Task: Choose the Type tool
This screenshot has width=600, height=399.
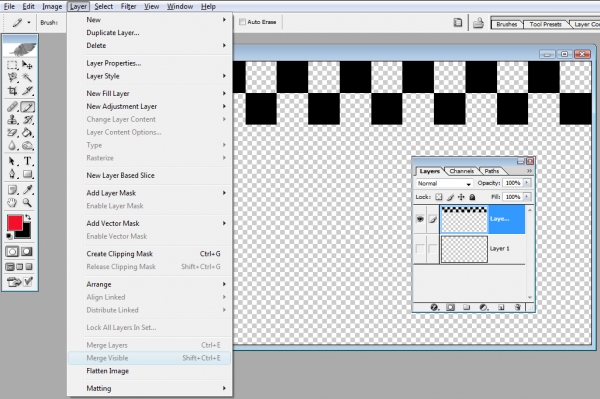Action: [27, 161]
